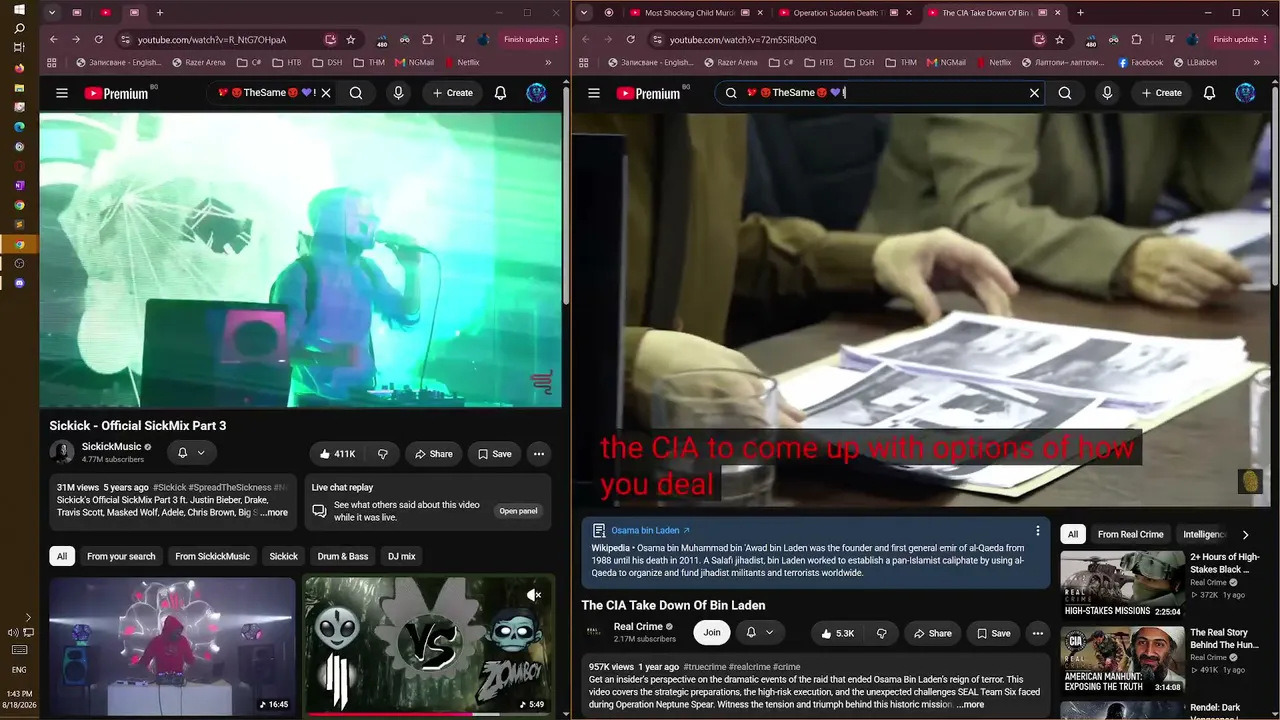The height and width of the screenshot is (720, 1280).
Task: Open YouTube notifications bell in right window
Action: (x=1210, y=93)
